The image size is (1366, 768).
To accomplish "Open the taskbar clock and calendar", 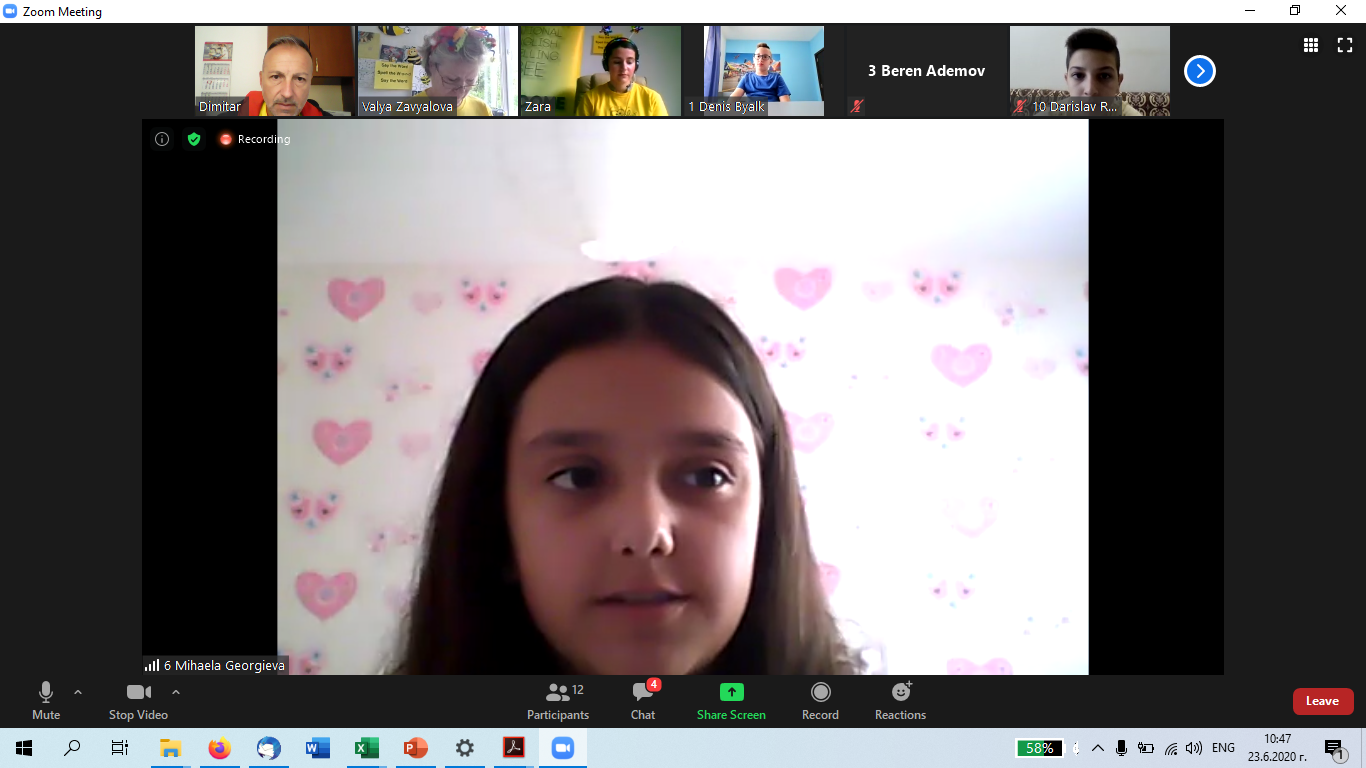I will [1277, 748].
